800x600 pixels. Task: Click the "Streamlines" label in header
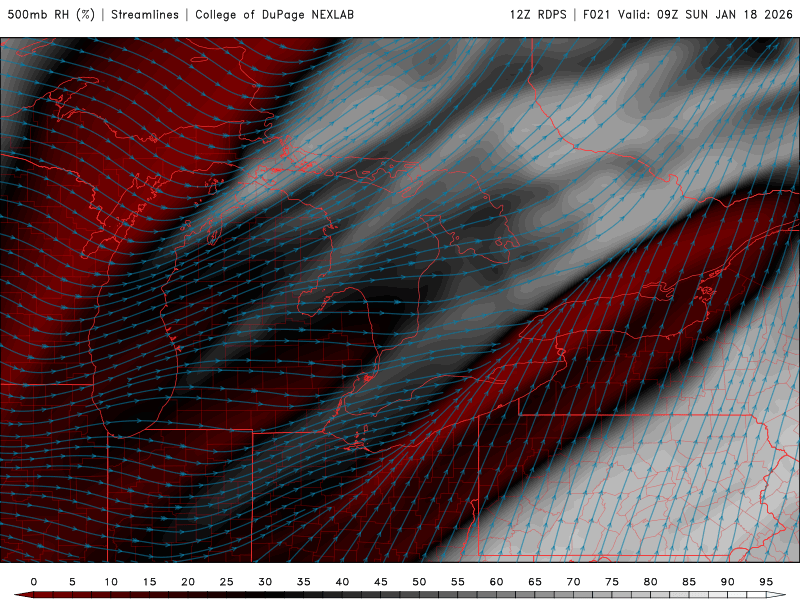pyautogui.click(x=145, y=14)
